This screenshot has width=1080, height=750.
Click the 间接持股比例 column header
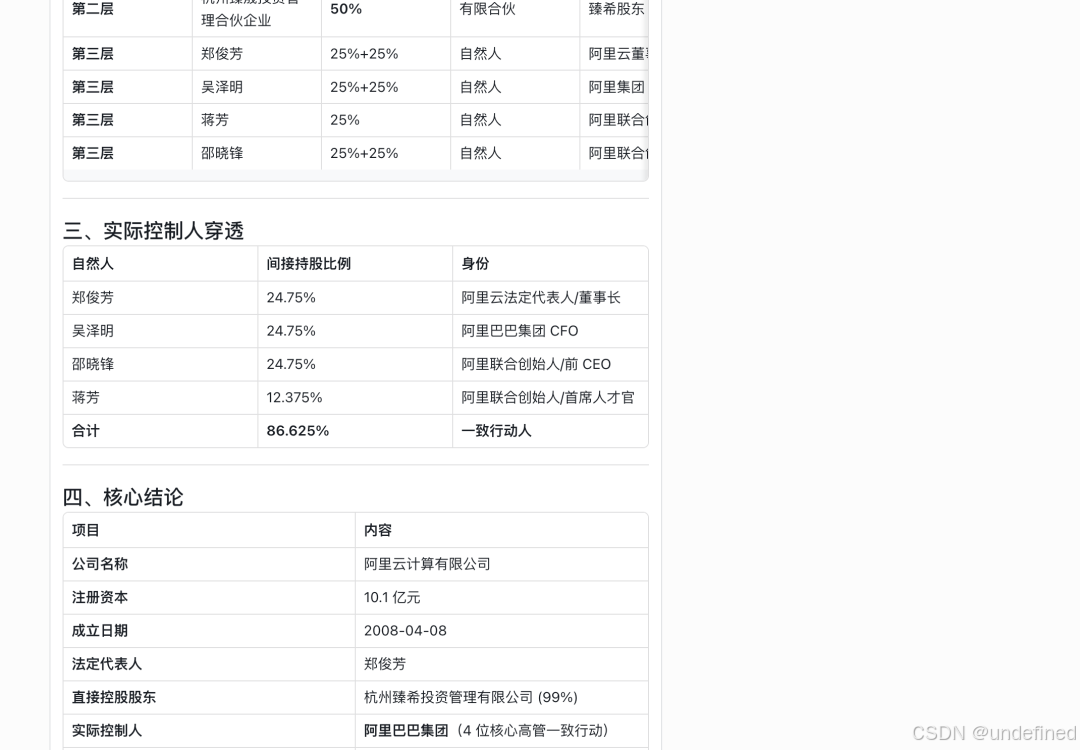(x=309, y=264)
